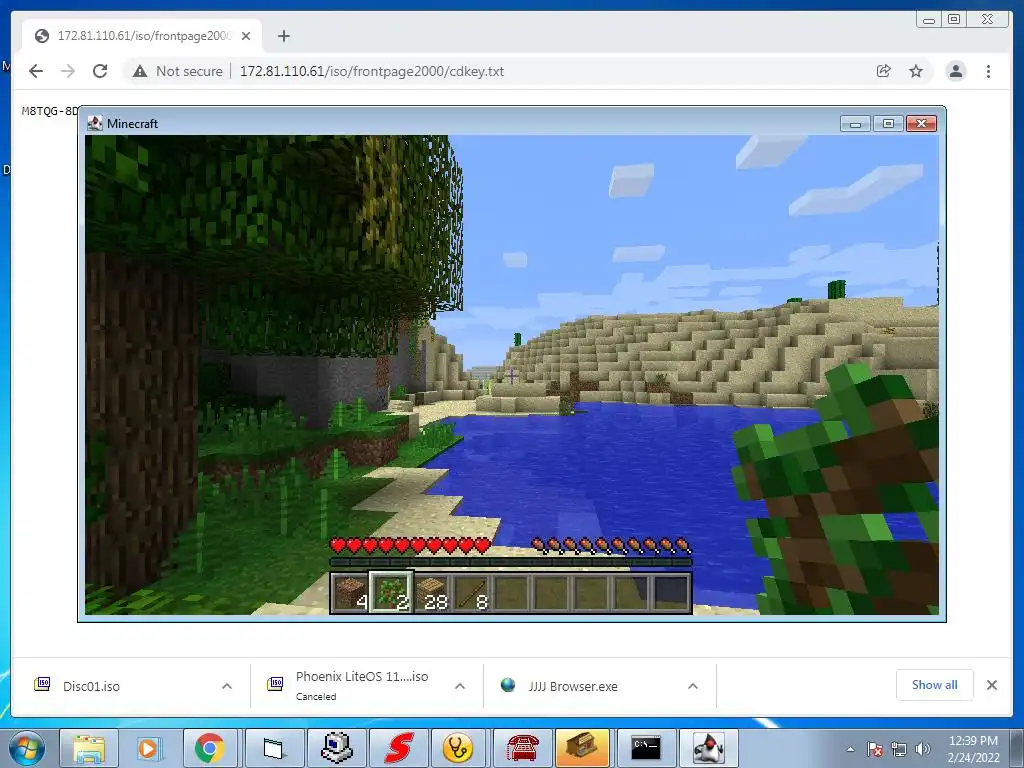This screenshot has width=1024, height=768.
Task: Open the Chrome profile avatar menu
Action: [955, 71]
